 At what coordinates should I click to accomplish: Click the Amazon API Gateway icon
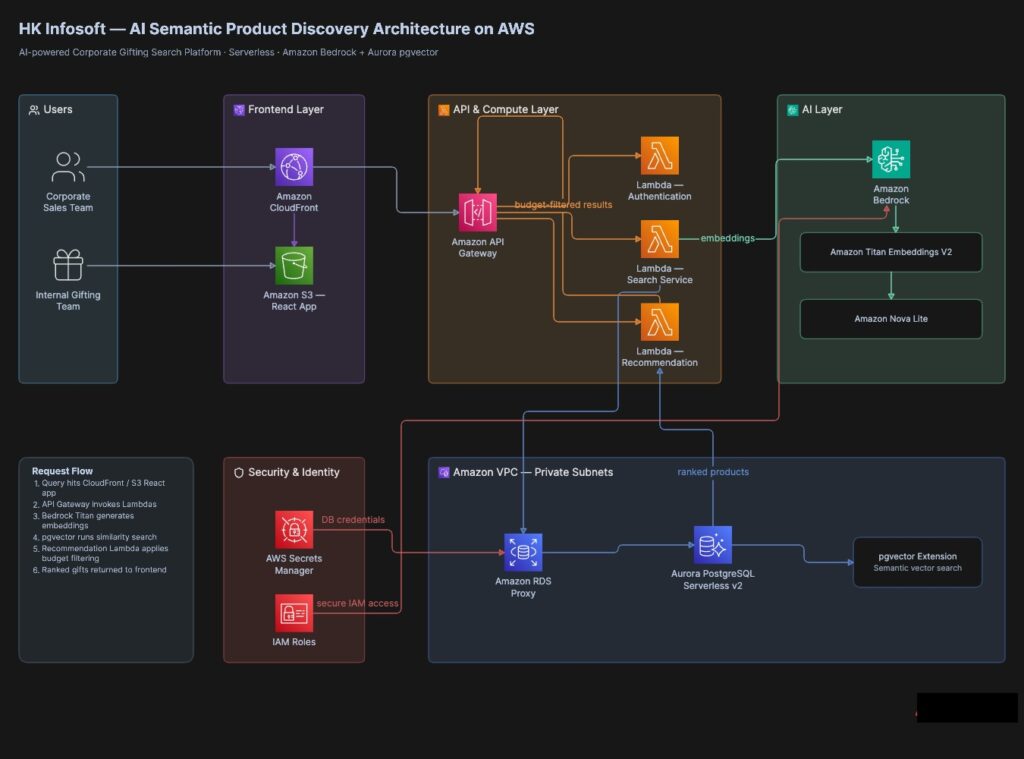click(x=477, y=212)
